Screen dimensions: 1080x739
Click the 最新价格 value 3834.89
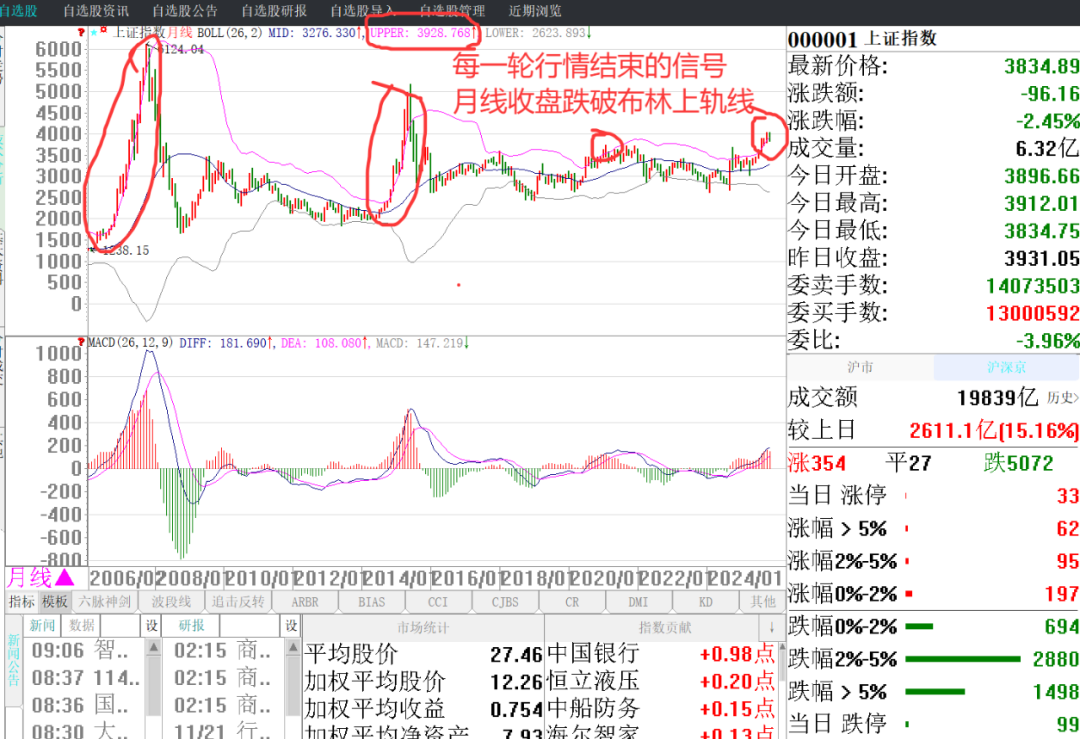[1041, 66]
